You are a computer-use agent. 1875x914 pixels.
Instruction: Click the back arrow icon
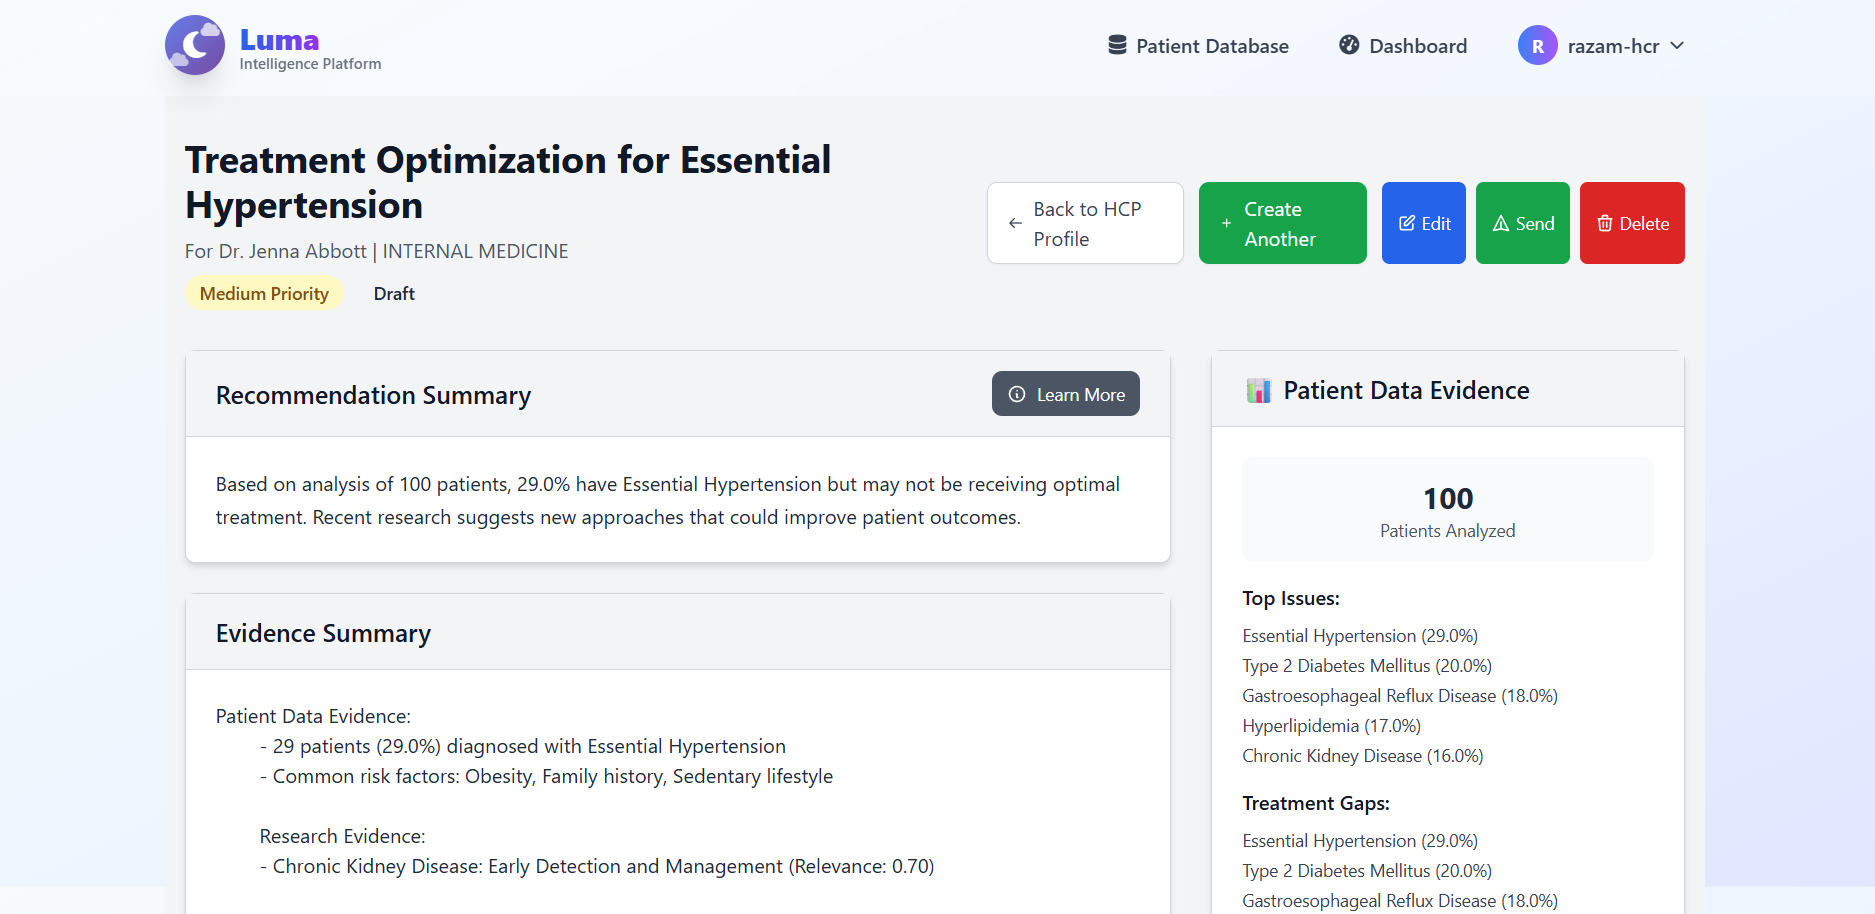tap(1015, 224)
